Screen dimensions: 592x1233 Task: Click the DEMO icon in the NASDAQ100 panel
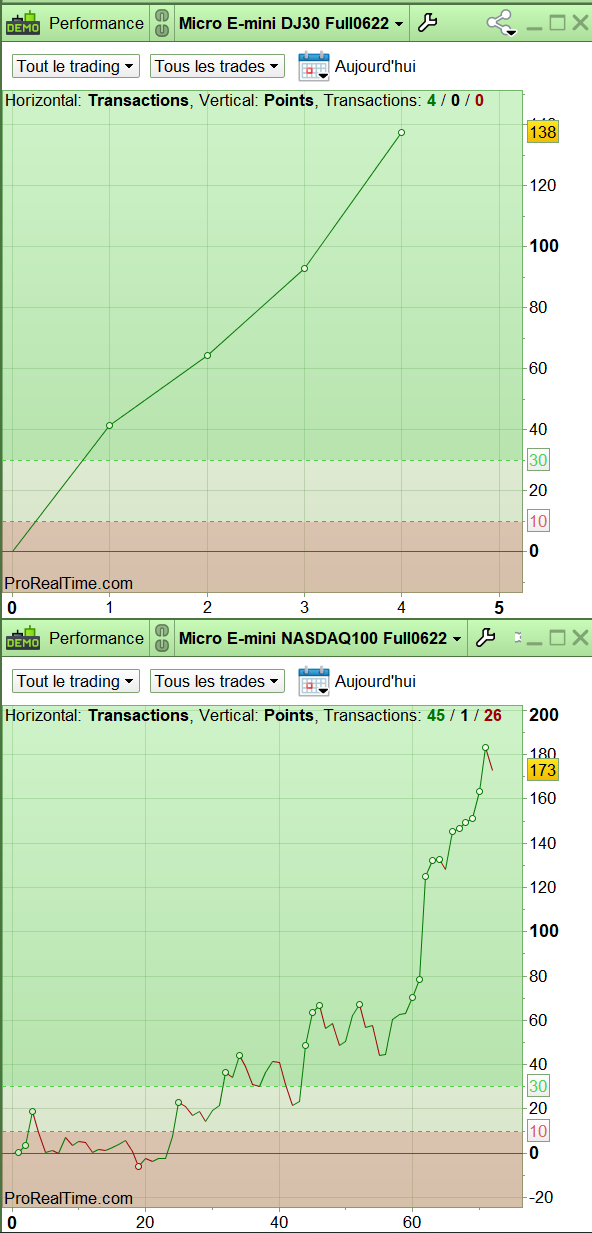[x=24, y=637]
